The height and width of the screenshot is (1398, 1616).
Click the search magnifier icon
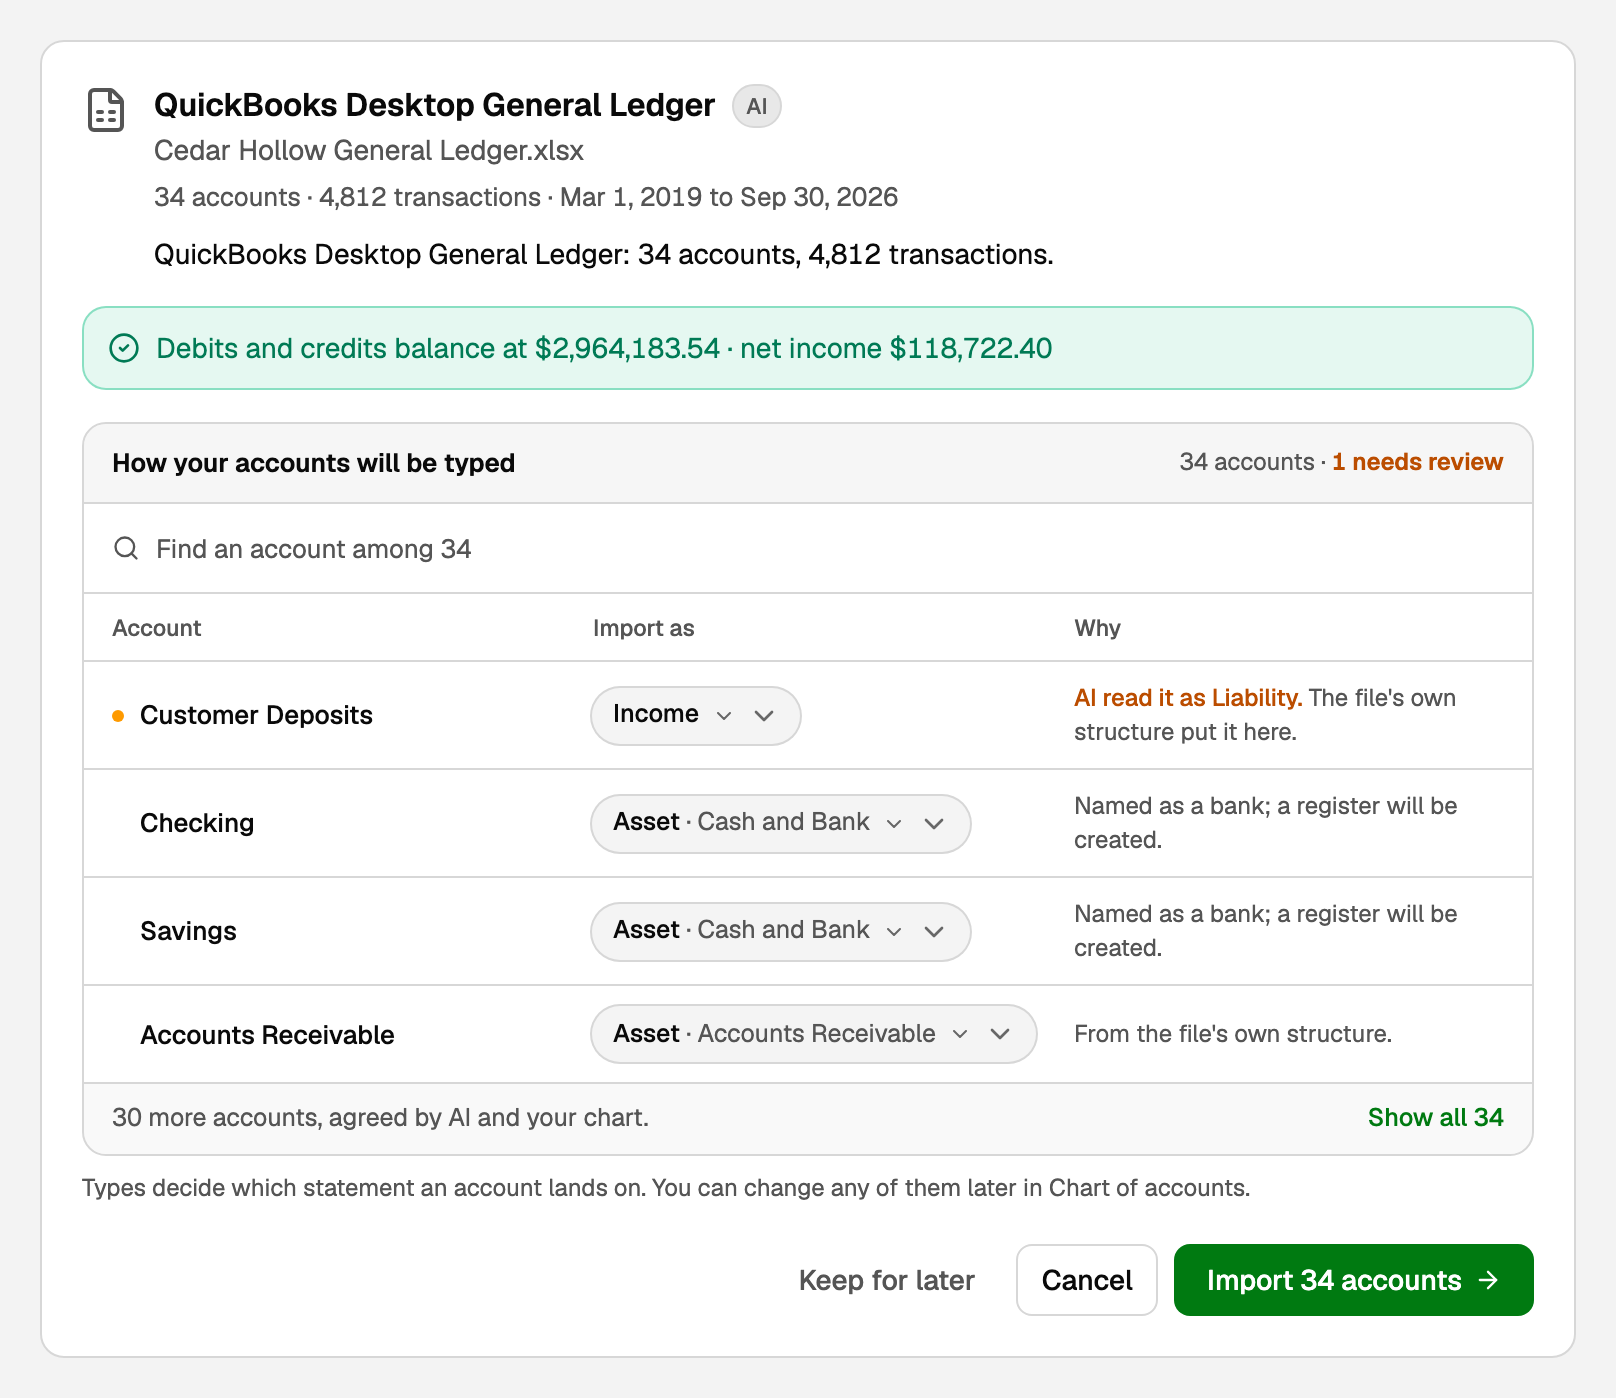[x=126, y=548]
